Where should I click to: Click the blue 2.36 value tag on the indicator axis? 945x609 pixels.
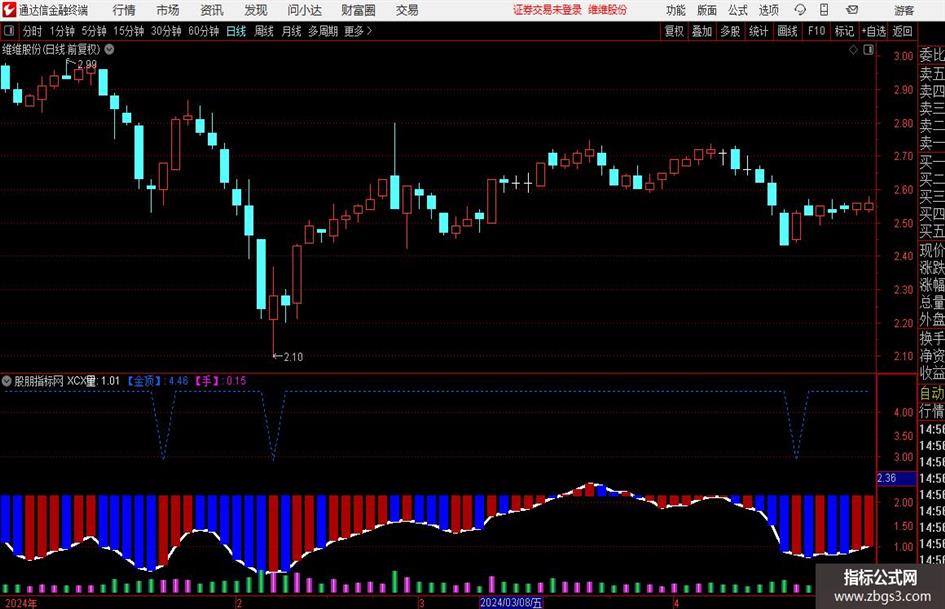[896, 478]
